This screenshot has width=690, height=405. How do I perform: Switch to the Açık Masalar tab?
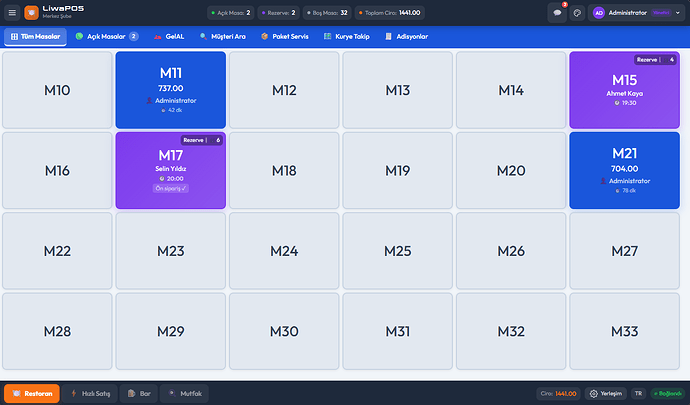point(107,36)
